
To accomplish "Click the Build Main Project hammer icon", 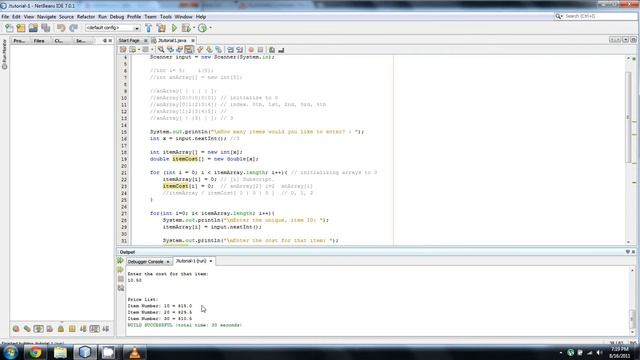I will [149, 28].
